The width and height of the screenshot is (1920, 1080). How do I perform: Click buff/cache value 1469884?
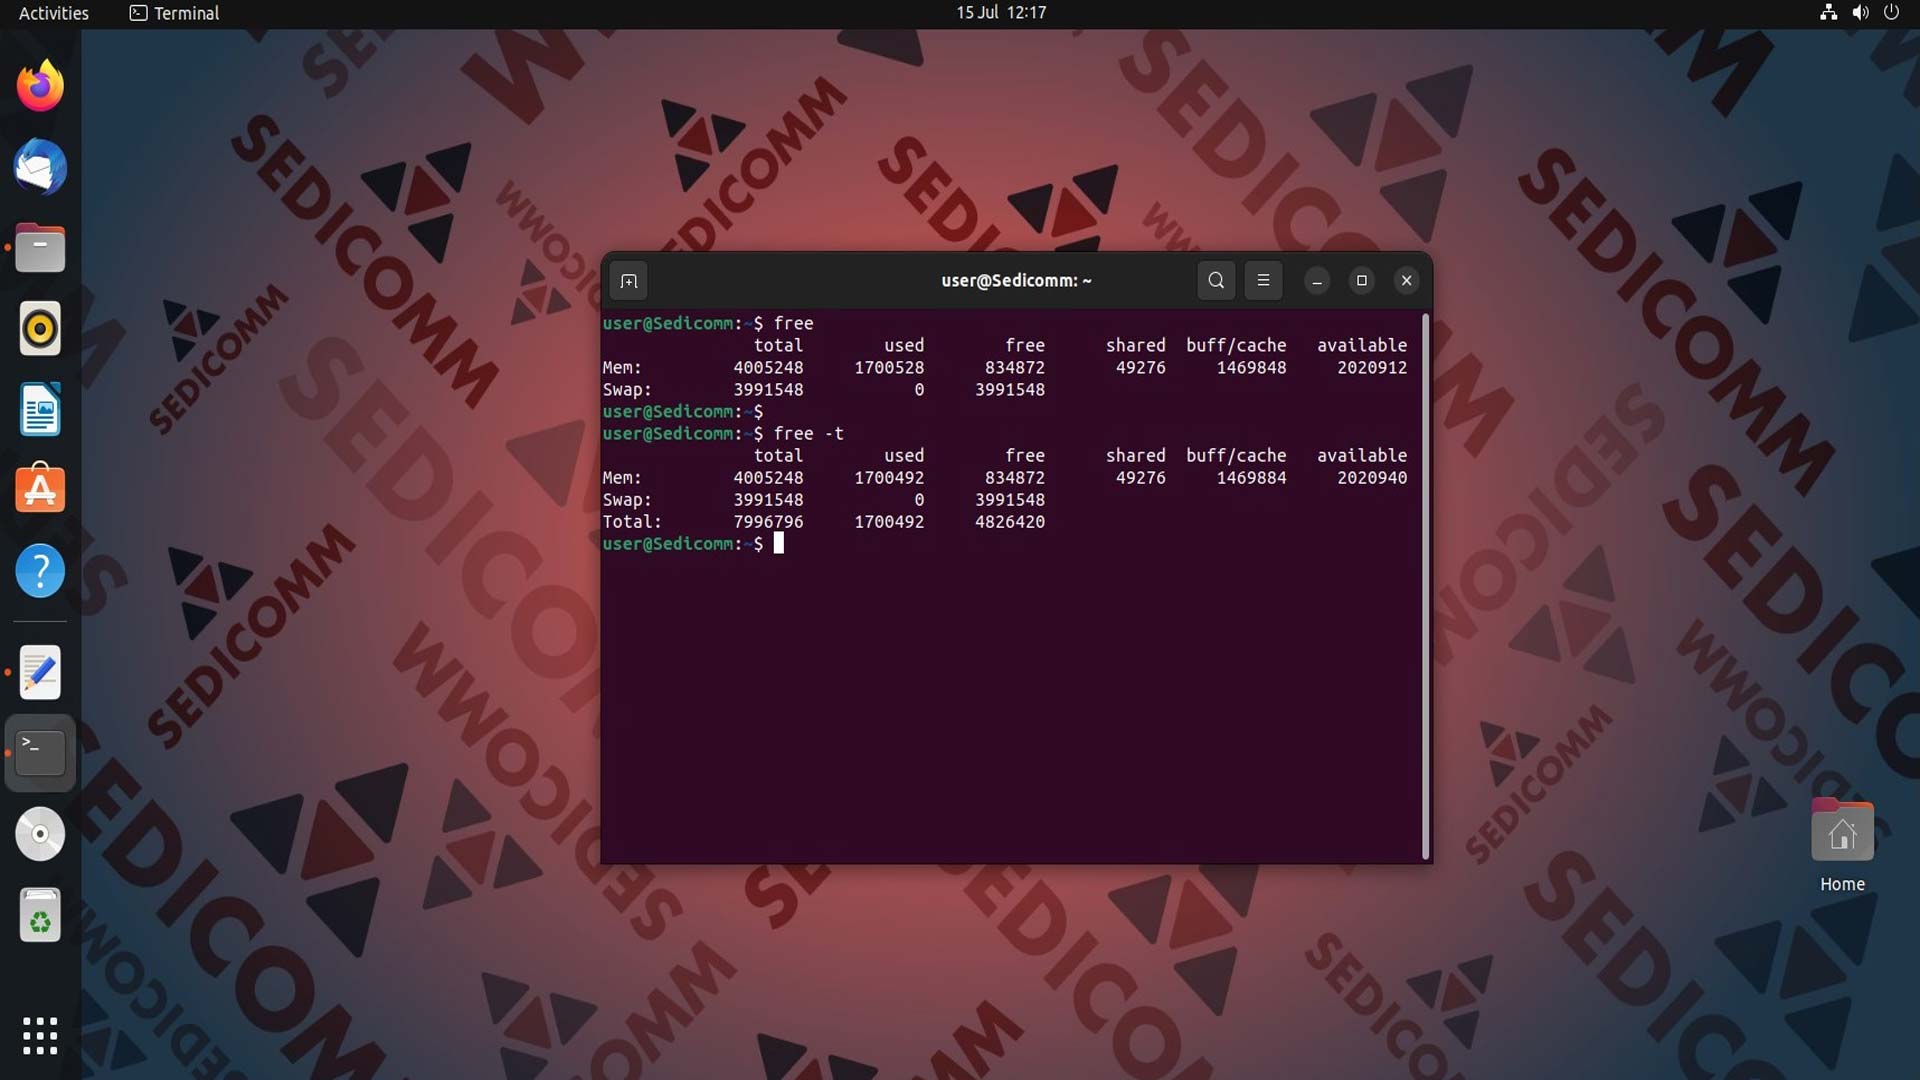tap(1251, 478)
